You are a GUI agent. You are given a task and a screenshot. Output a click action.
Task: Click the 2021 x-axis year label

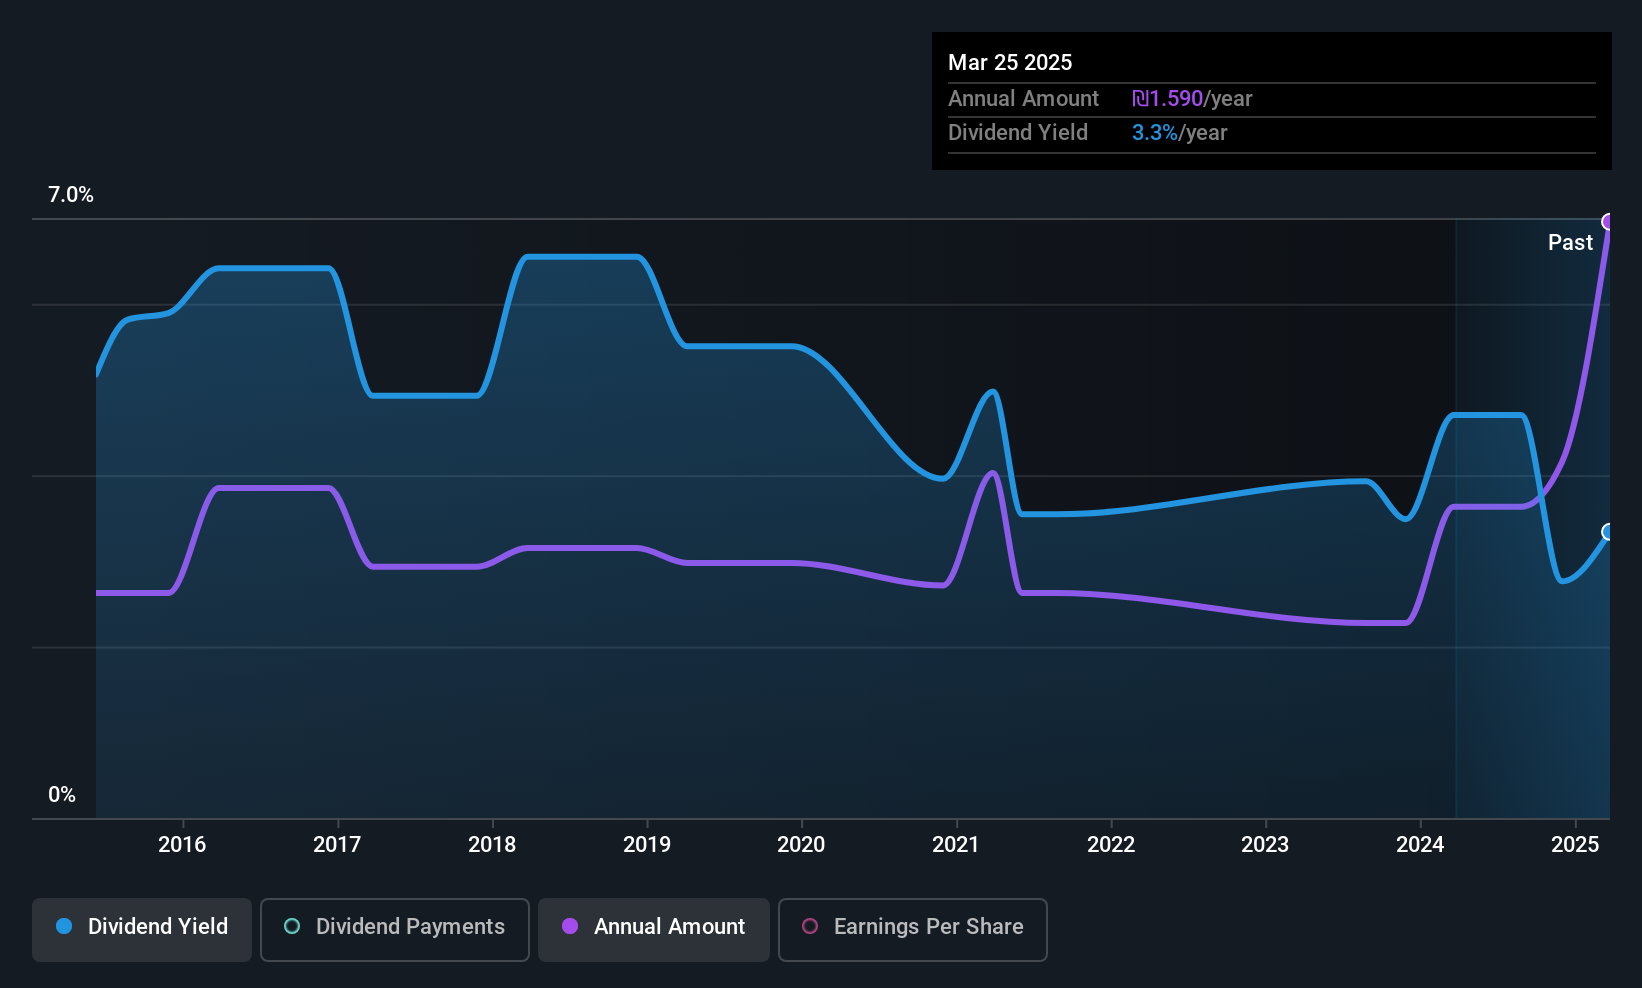(956, 844)
